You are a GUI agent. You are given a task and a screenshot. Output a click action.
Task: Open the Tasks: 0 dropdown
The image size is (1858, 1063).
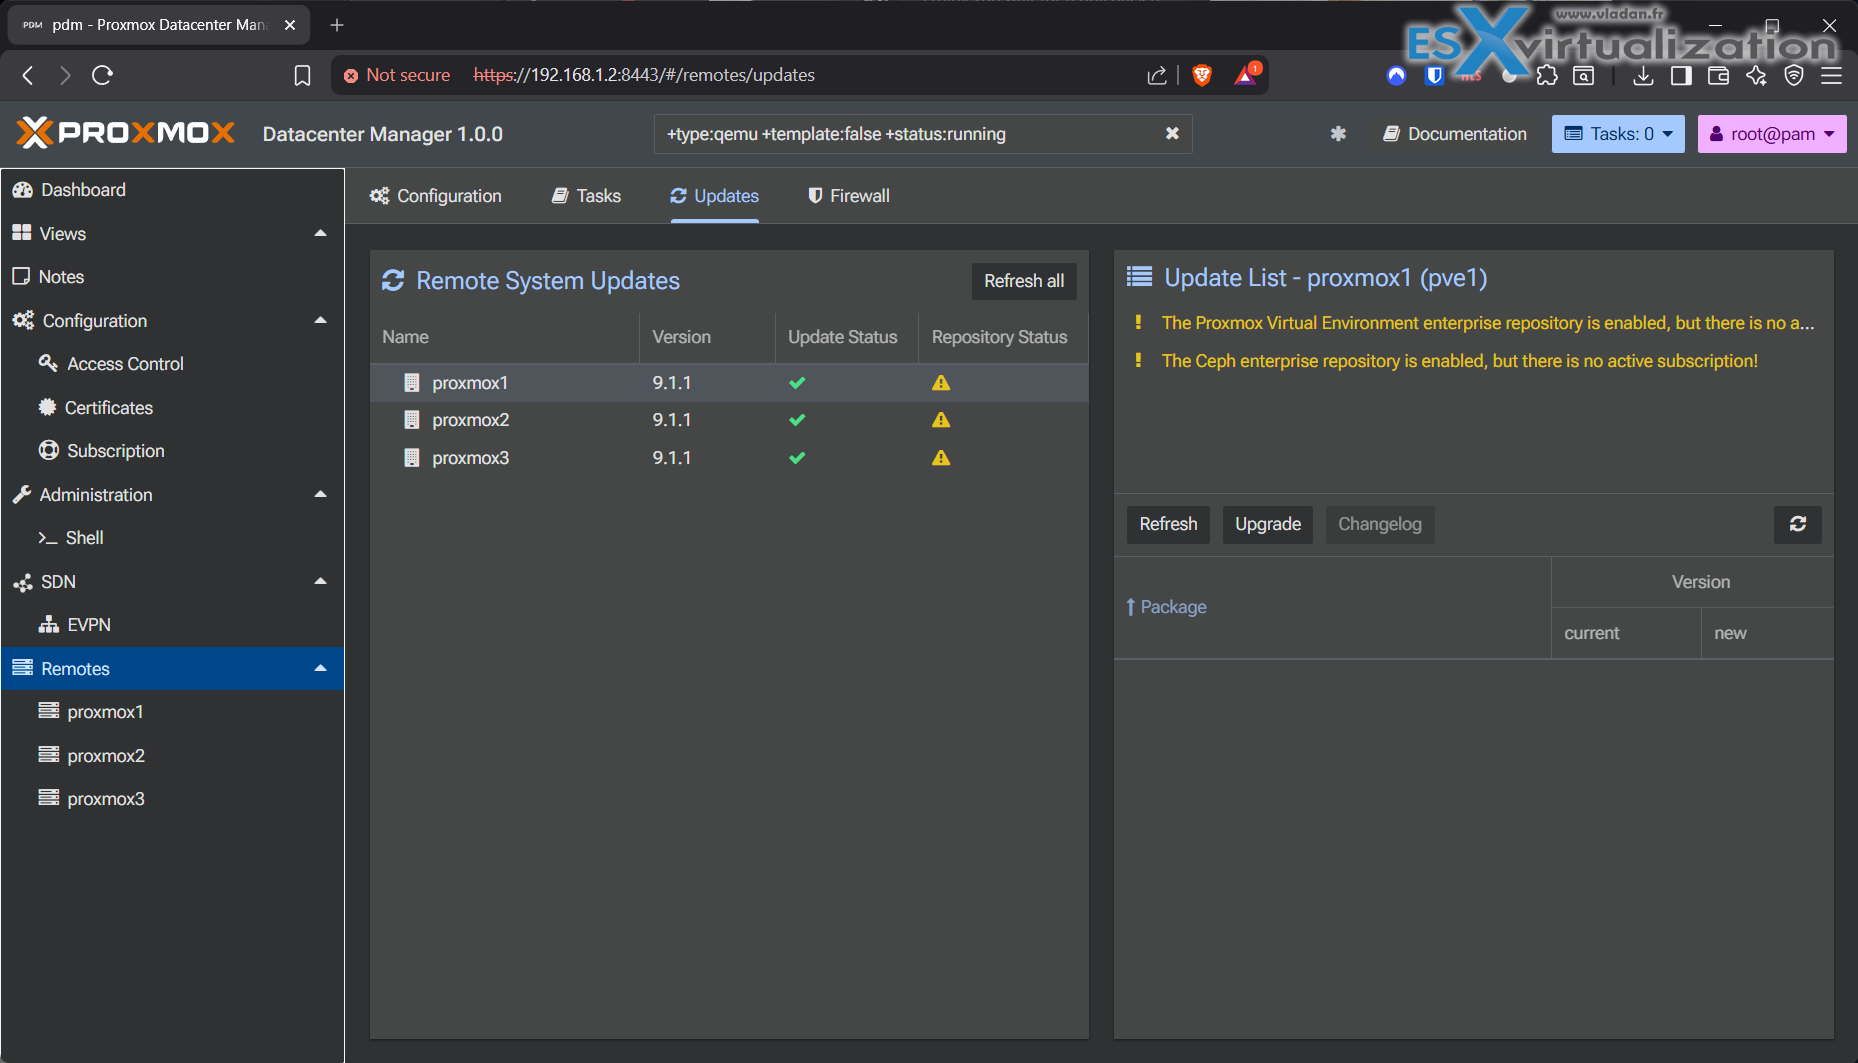[1617, 134]
